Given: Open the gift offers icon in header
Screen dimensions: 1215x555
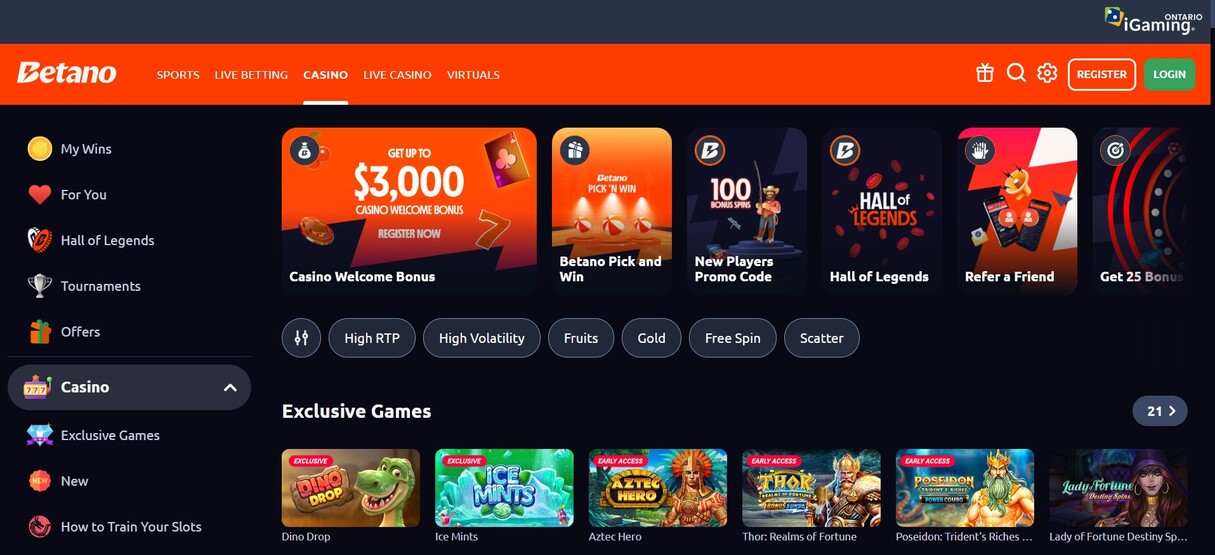Looking at the screenshot, I should coord(985,73).
